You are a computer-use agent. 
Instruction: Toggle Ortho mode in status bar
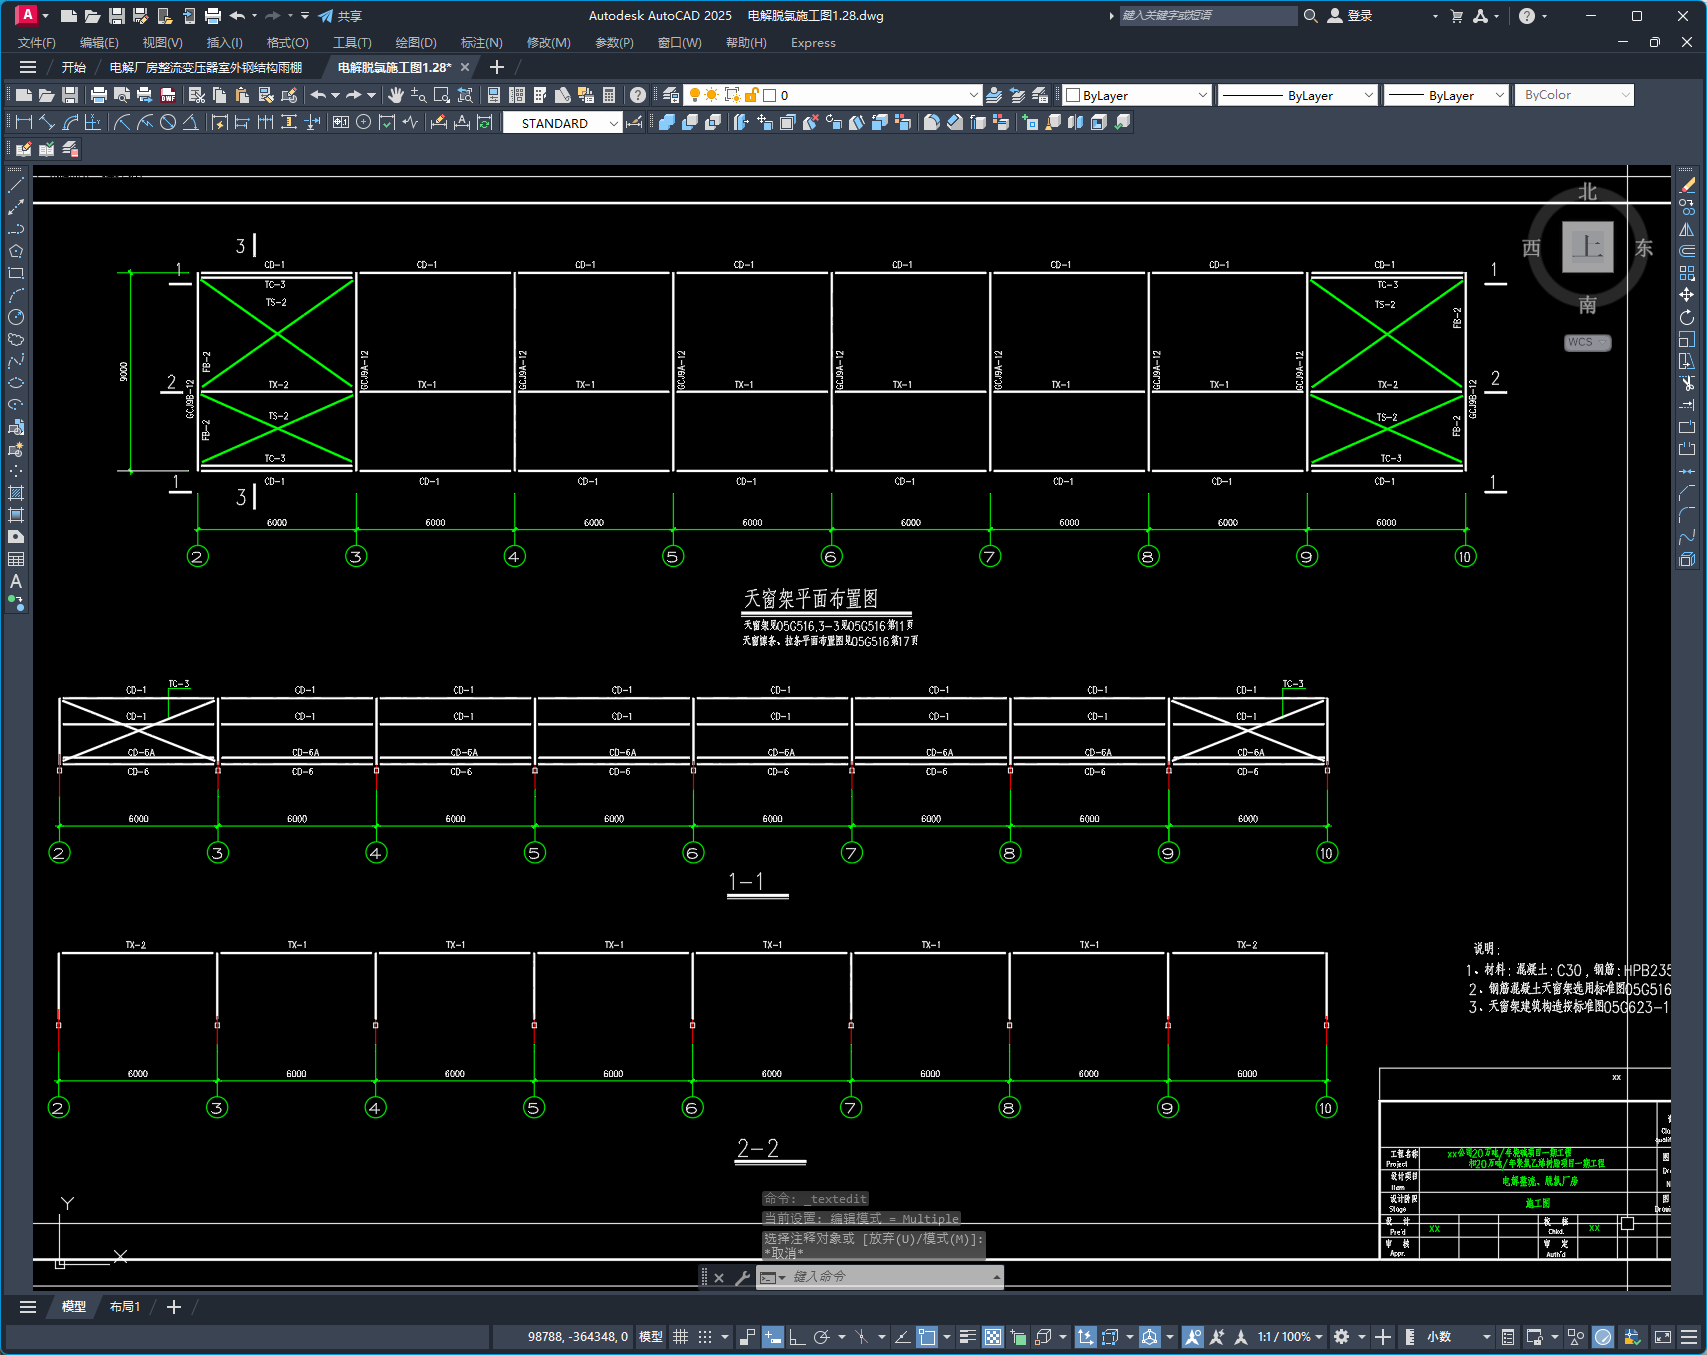point(797,1337)
